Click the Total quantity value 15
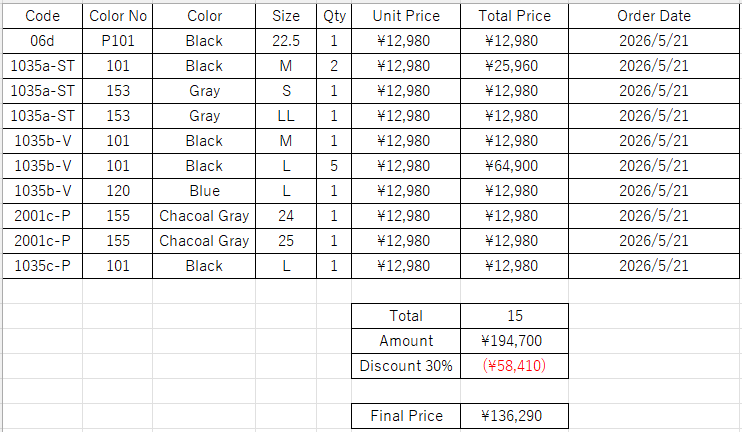Viewport: 742px width, 432px height. coord(514,316)
